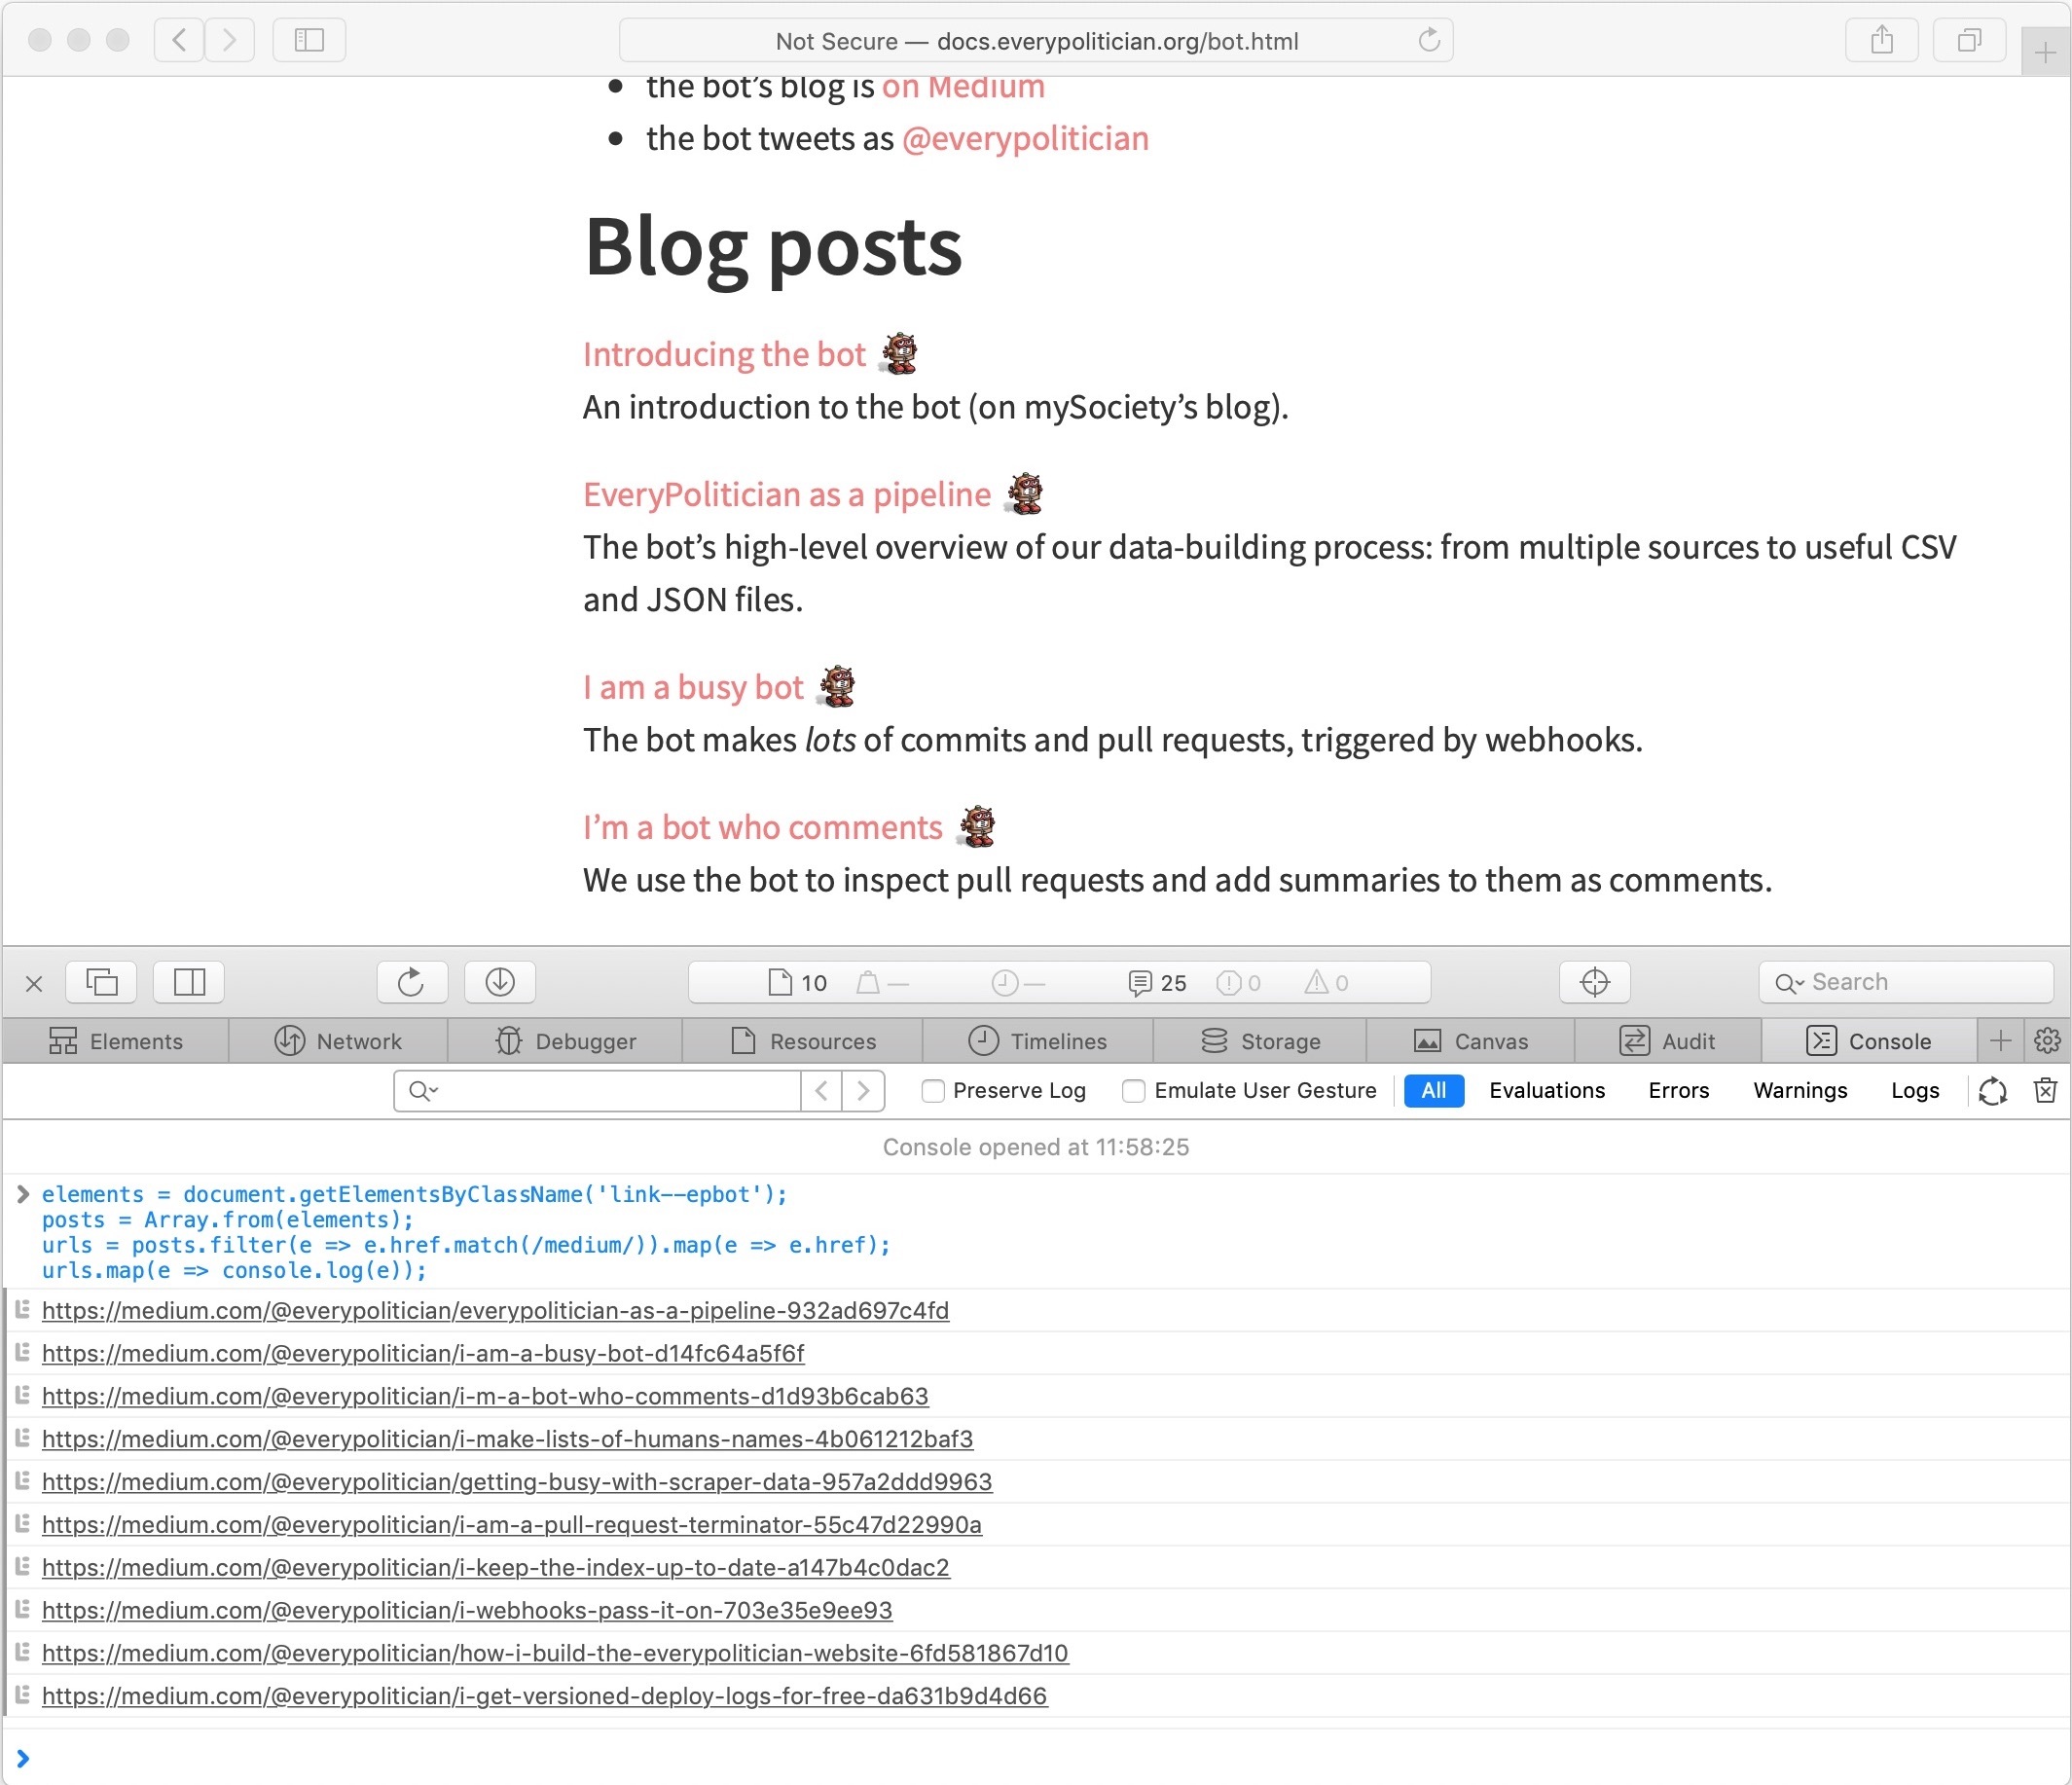
Task: Open 'I am a busy bot' link
Action: pos(693,687)
